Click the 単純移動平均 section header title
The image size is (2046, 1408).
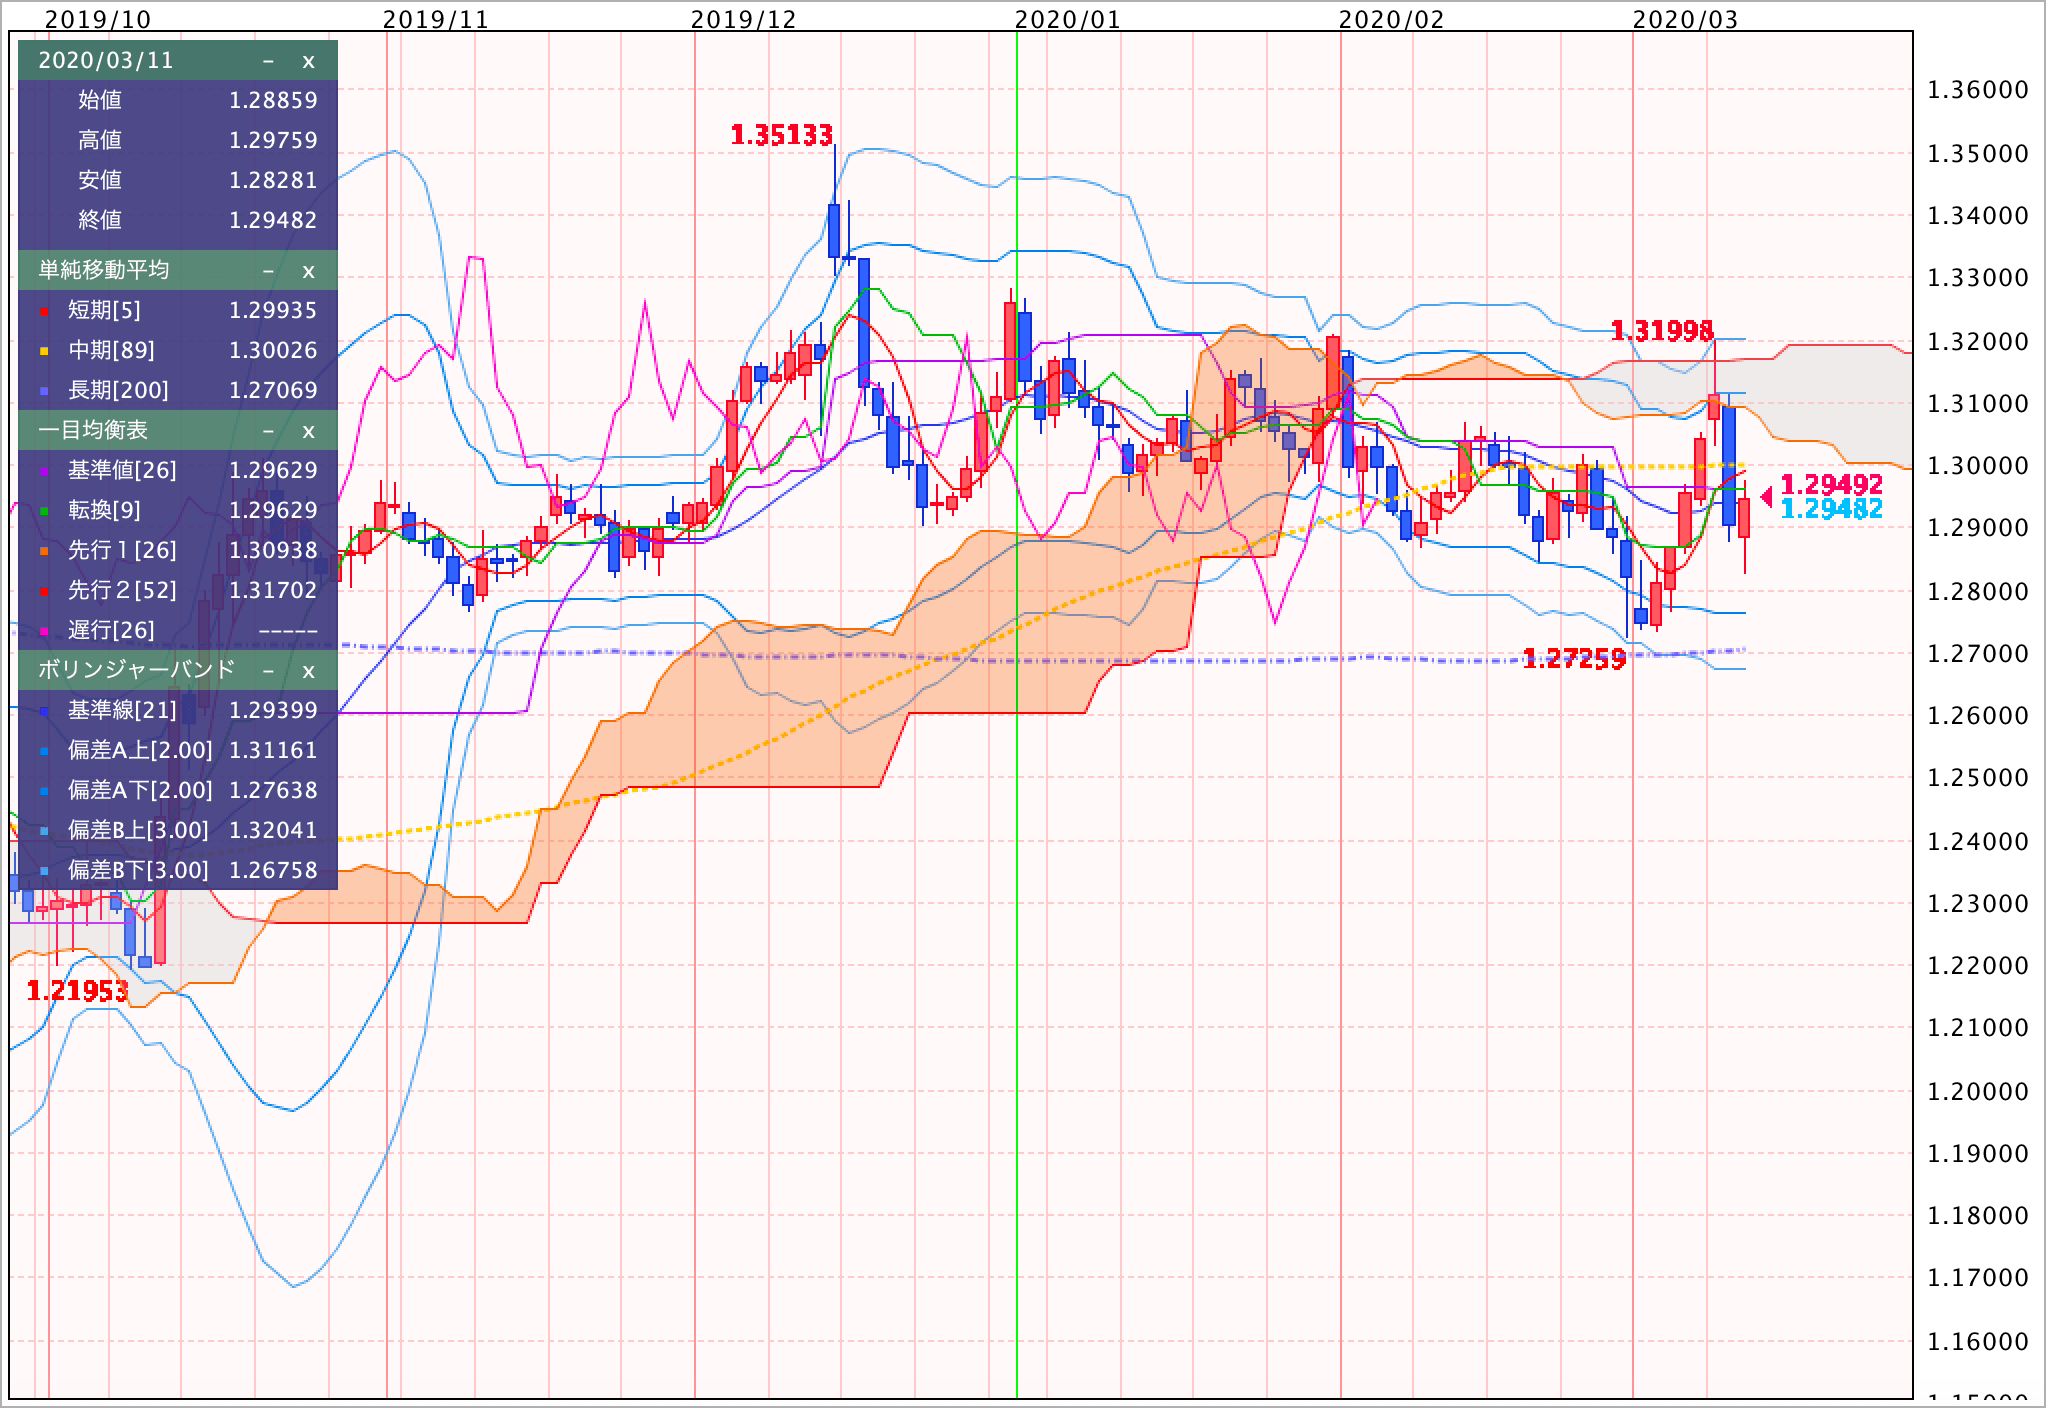tap(104, 271)
